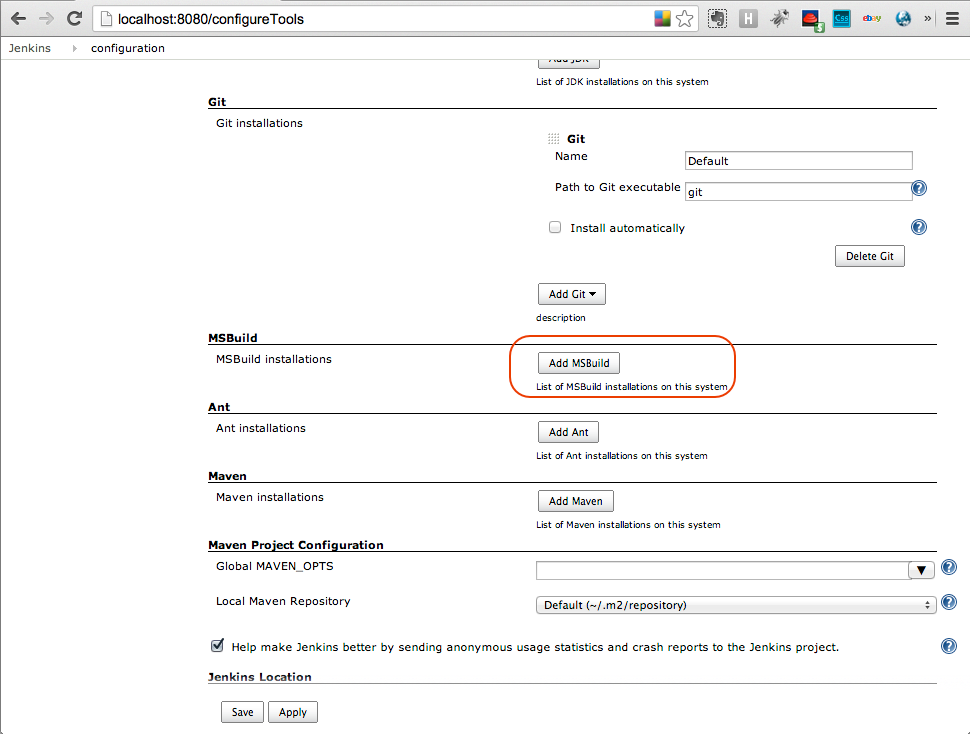Viewport: 970px width, 734px height.
Task: Save the tool configuration
Action: (242, 712)
